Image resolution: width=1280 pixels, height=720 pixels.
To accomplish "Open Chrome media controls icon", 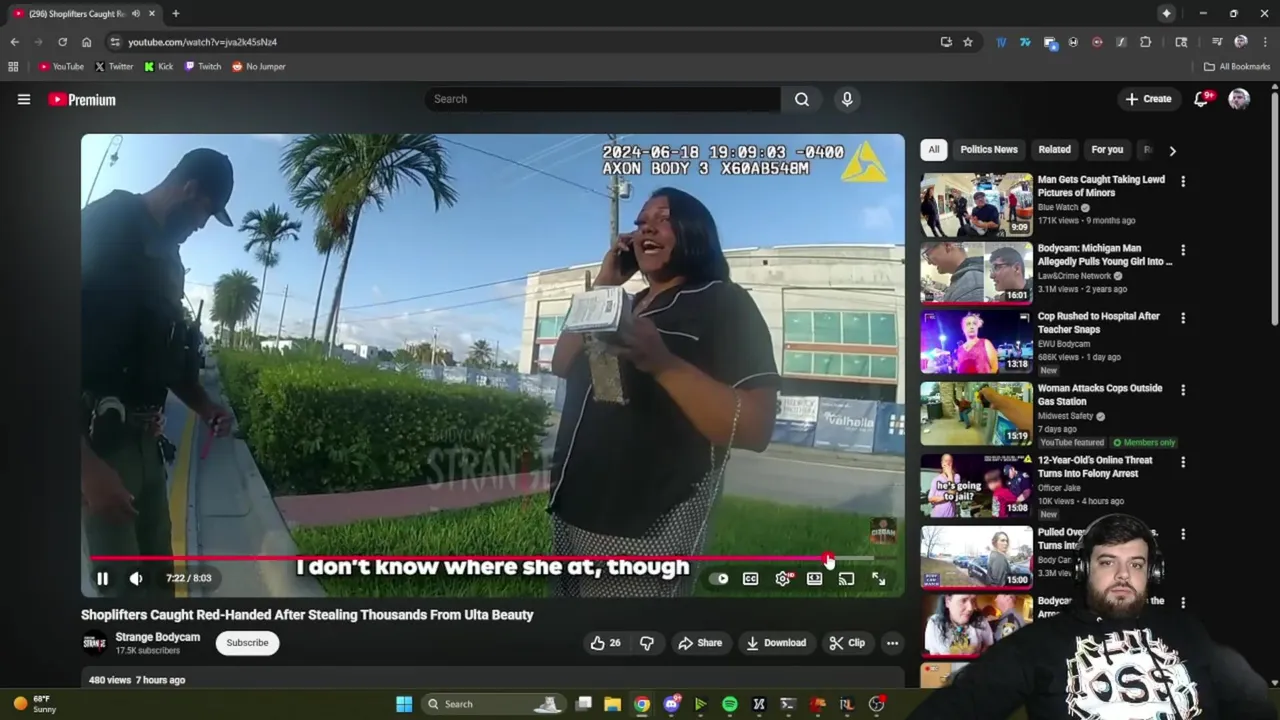I will (x=1217, y=42).
